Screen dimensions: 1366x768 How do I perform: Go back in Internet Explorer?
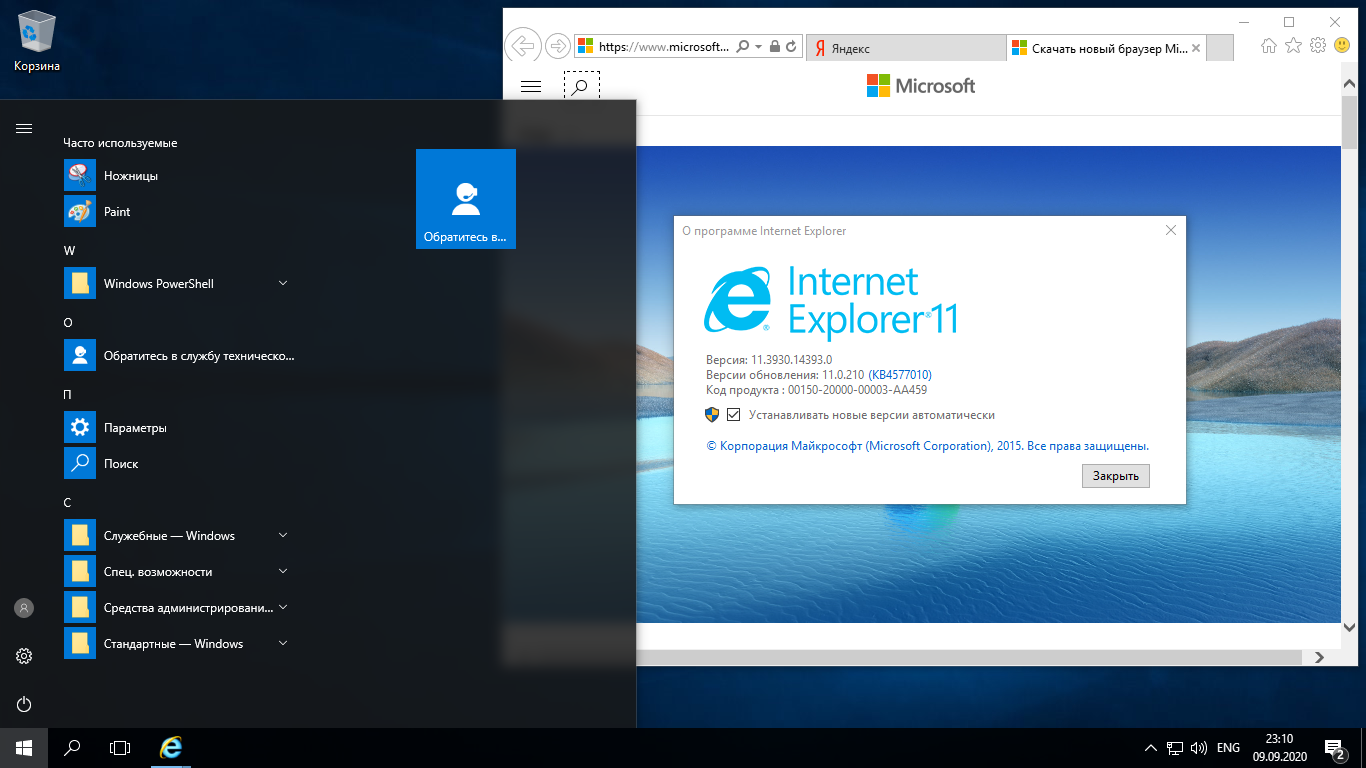pos(522,45)
